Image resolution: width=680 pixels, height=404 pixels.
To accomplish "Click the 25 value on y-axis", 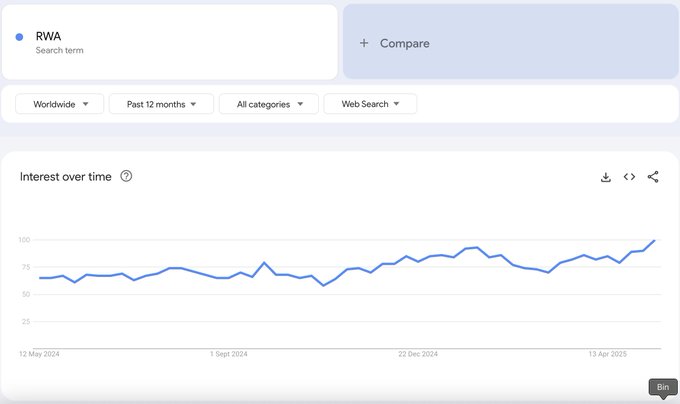I will pyautogui.click(x=26, y=322).
